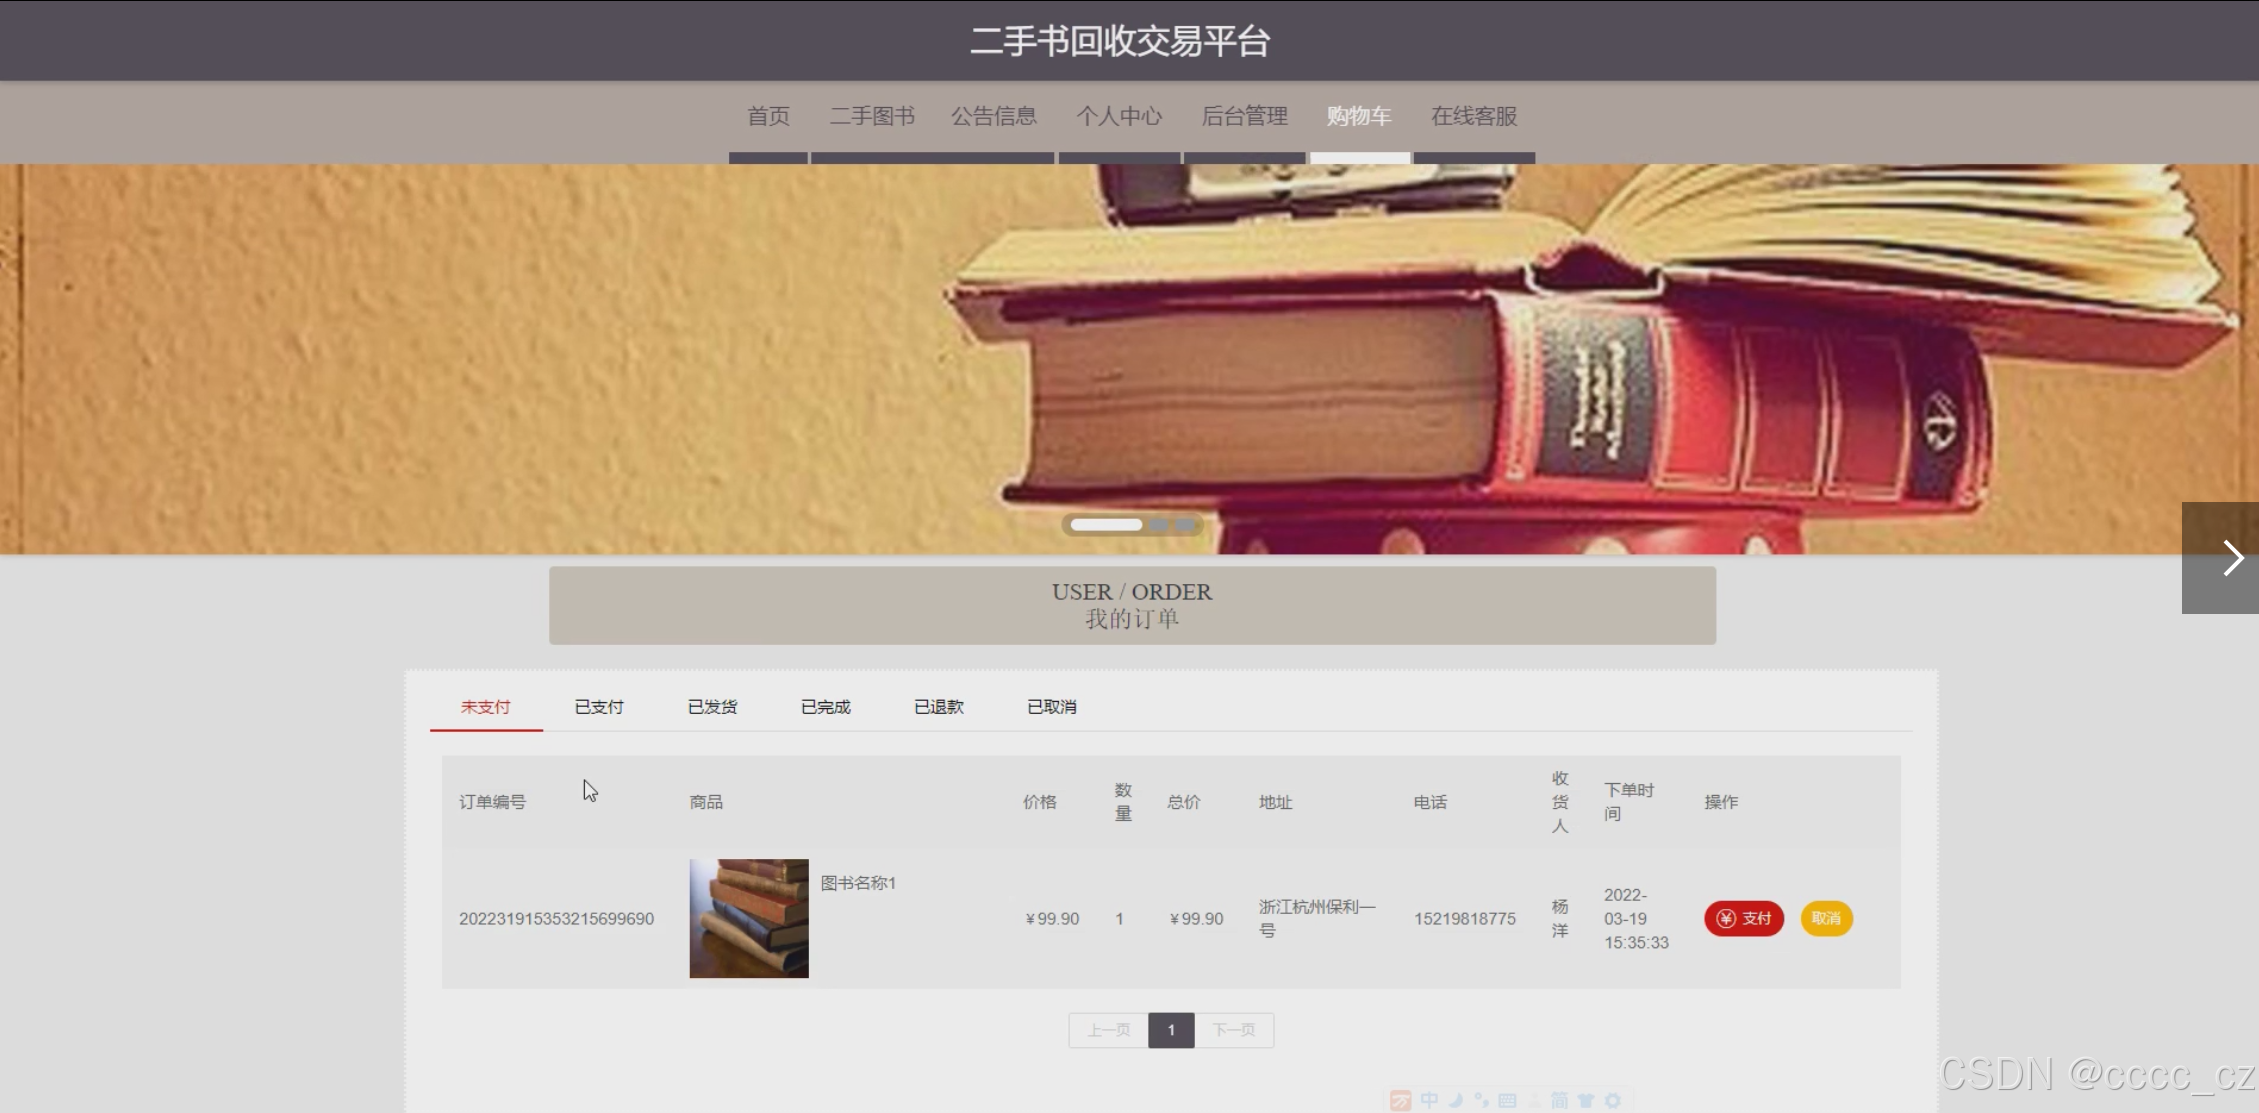Click the orange IME logo icon

1400,1100
